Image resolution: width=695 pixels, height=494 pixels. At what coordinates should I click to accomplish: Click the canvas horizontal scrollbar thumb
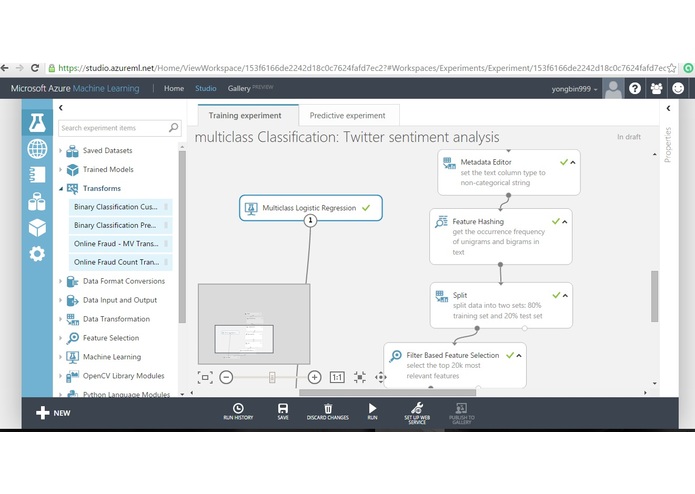pyautogui.click(x=387, y=393)
